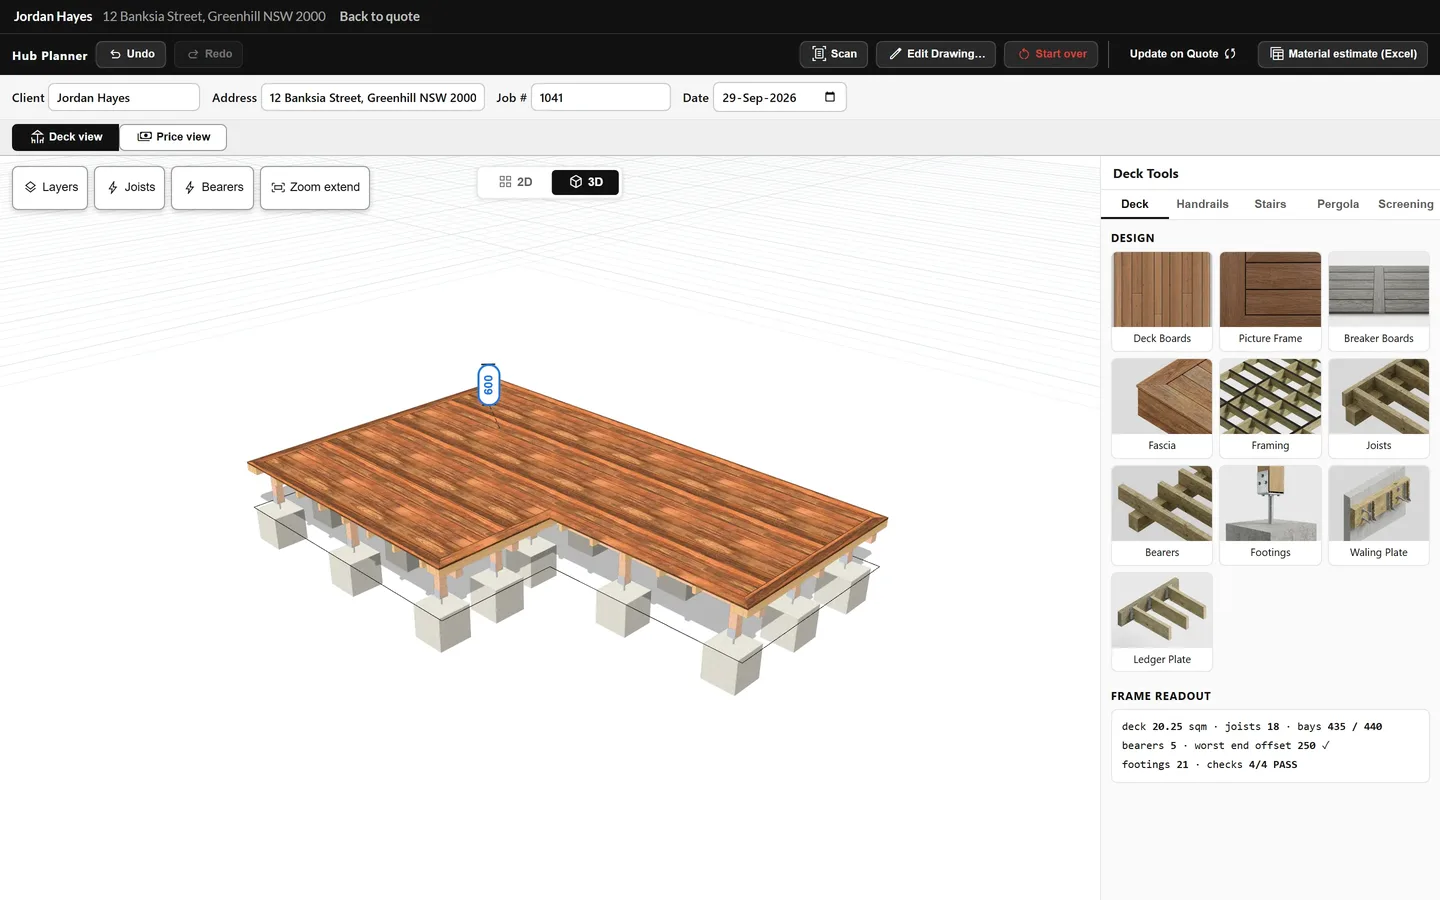Open the Ledger Plate design tile
The height and width of the screenshot is (900, 1440).
pos(1162,622)
